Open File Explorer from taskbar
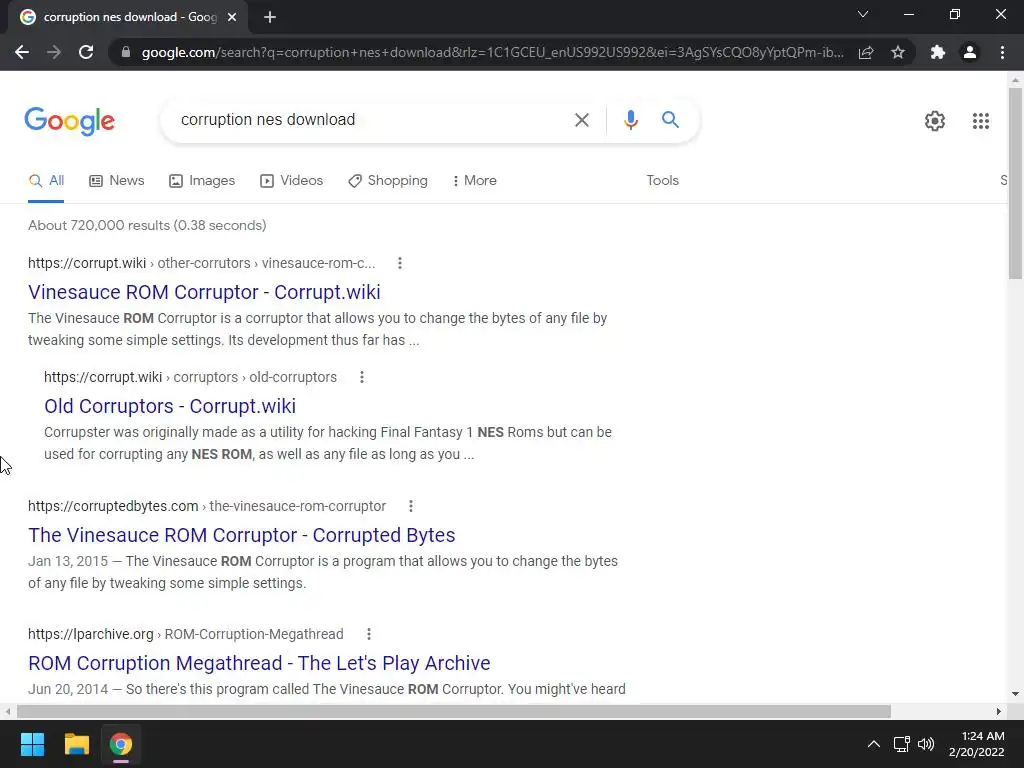The image size is (1024, 768). 76,744
